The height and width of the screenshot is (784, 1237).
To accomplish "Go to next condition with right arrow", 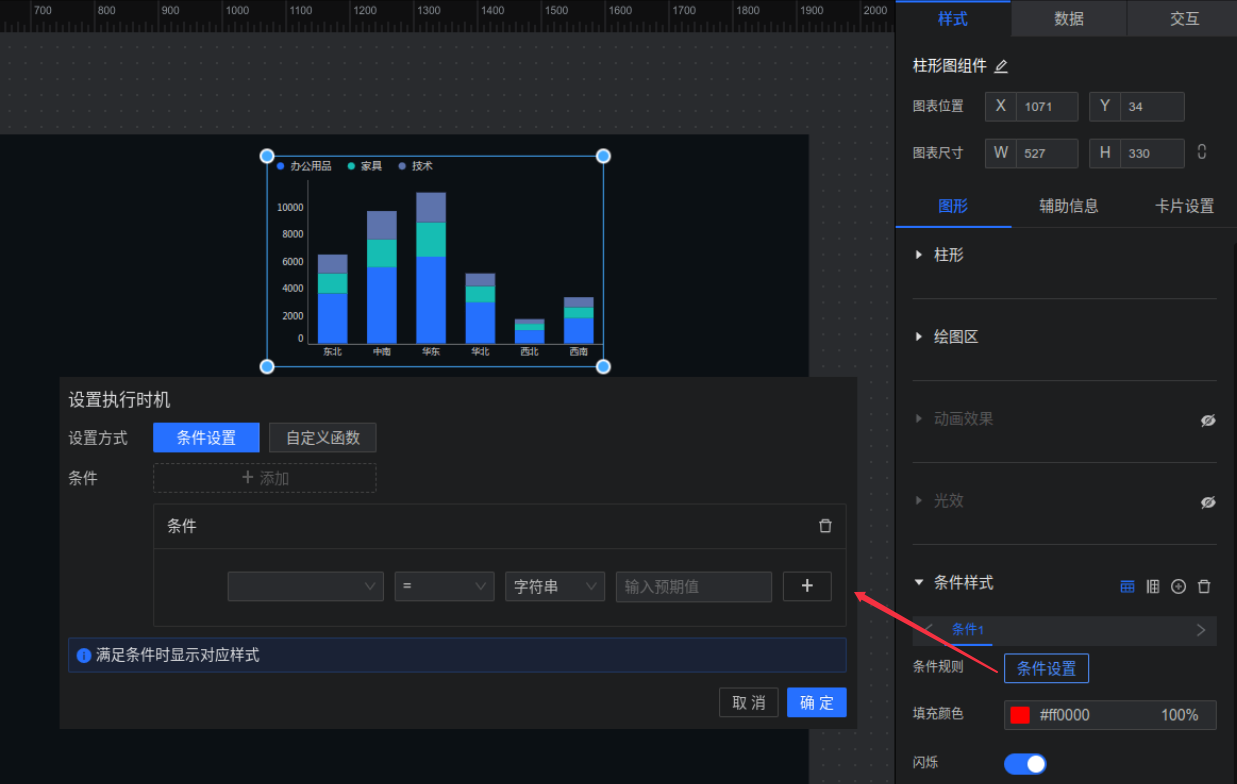I will coord(1201,630).
